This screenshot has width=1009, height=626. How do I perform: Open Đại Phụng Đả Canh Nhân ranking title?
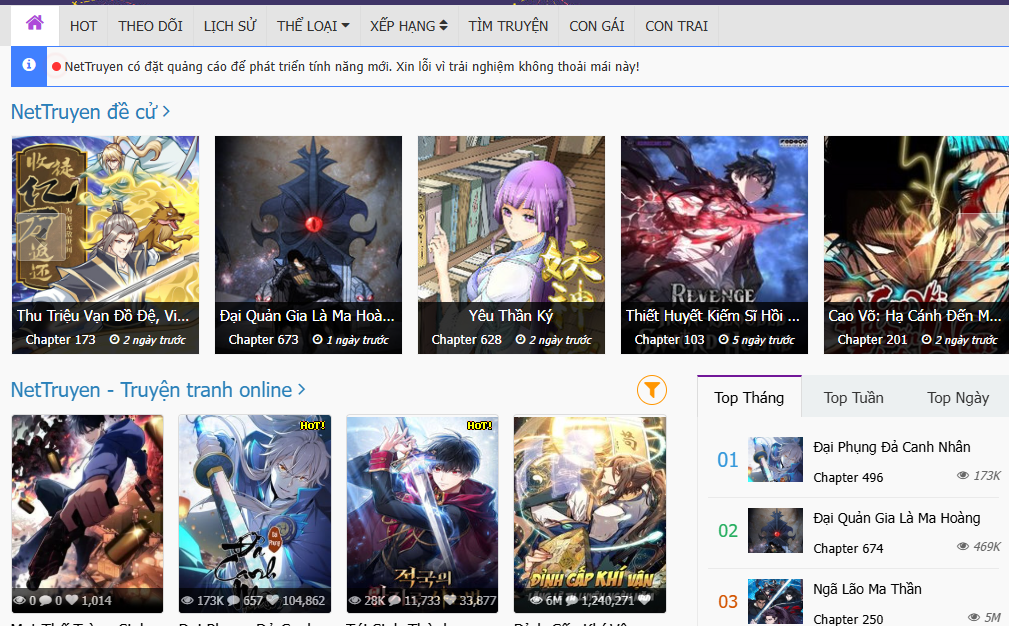891,446
